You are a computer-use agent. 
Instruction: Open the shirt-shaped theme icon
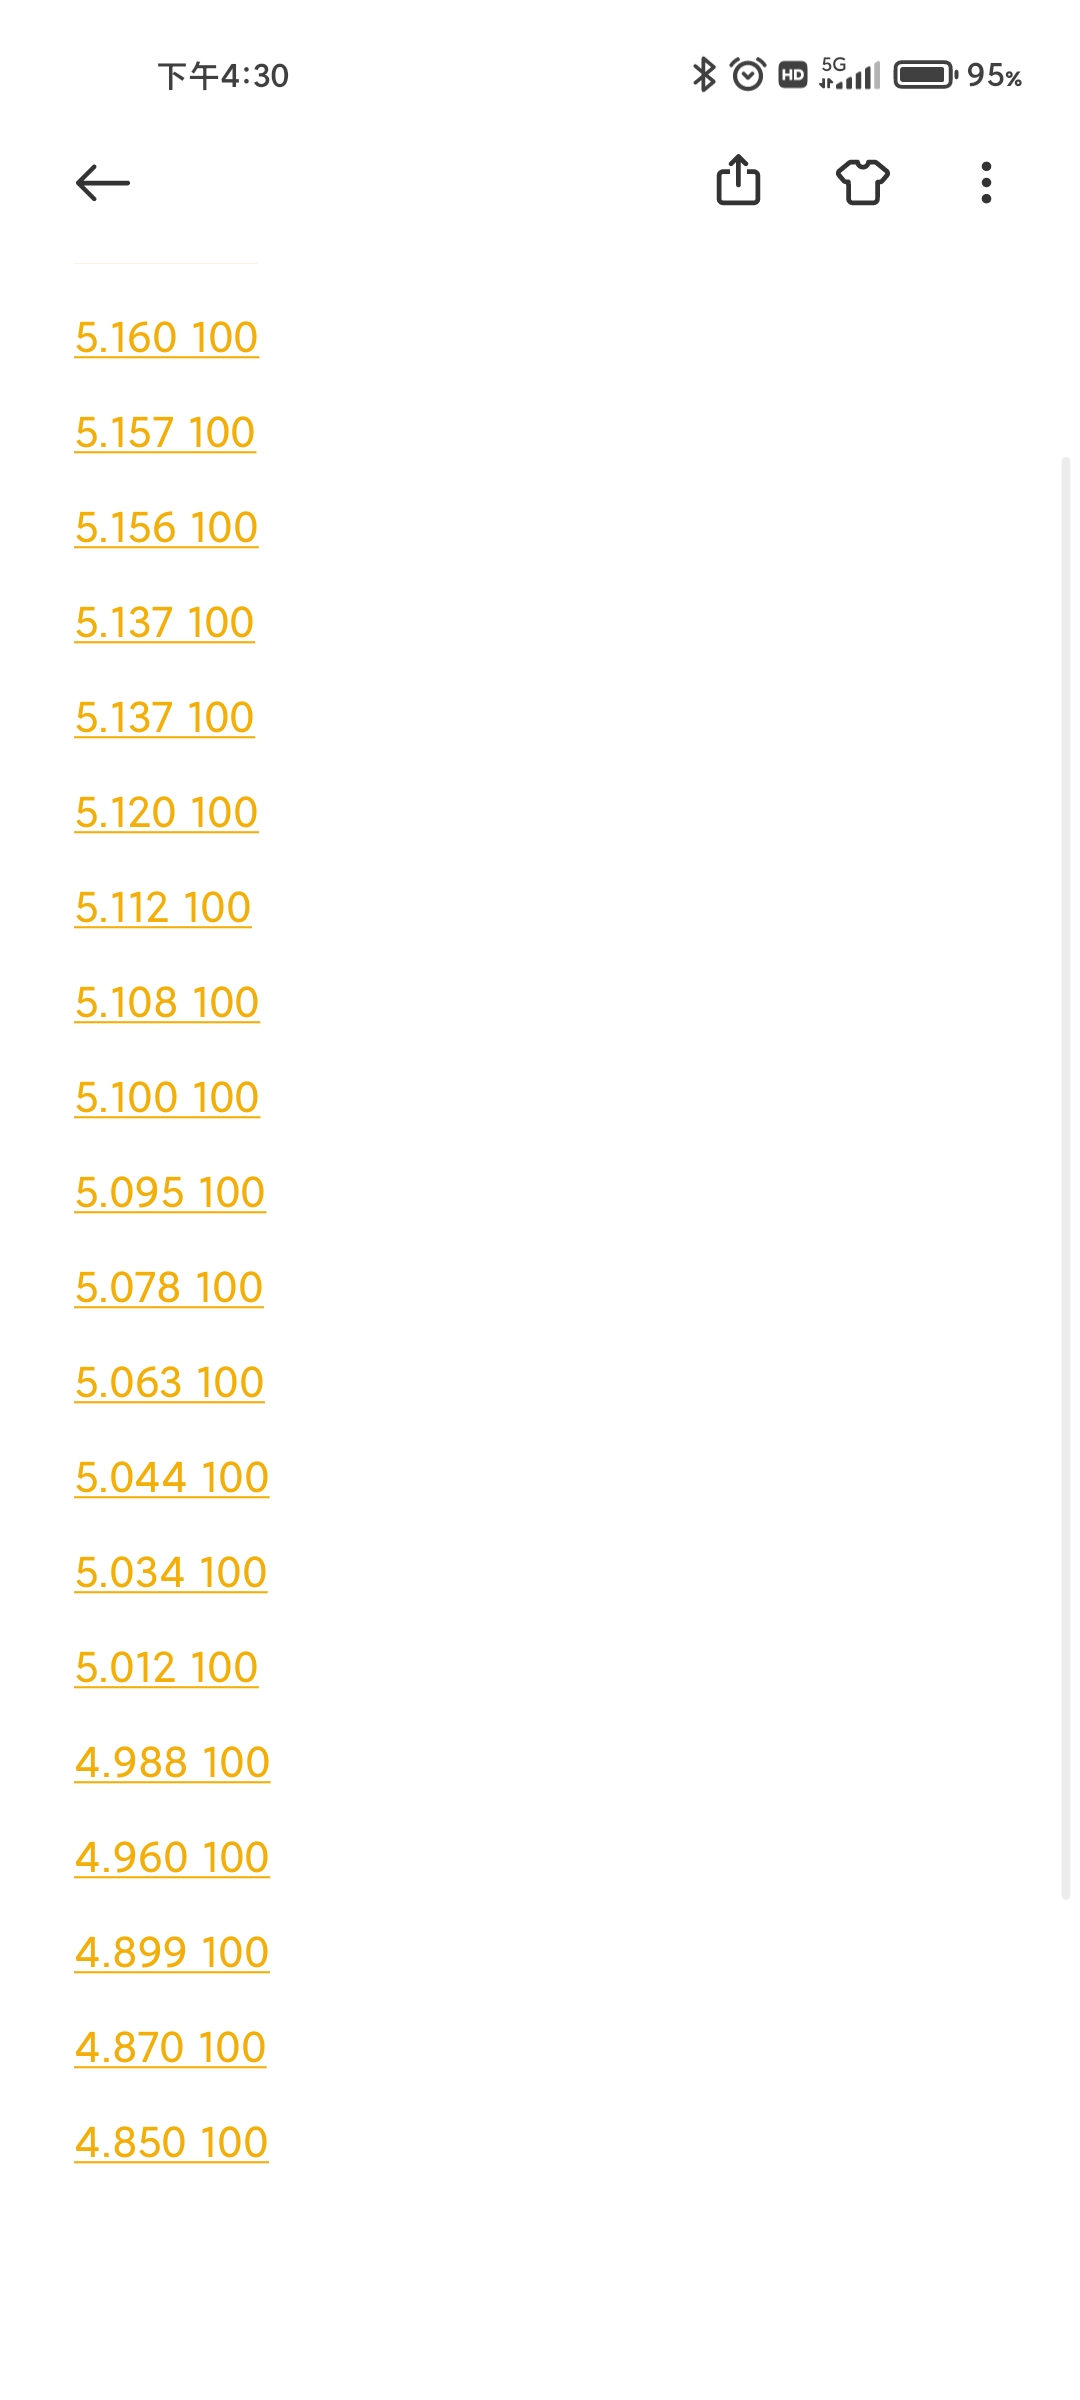pos(862,182)
